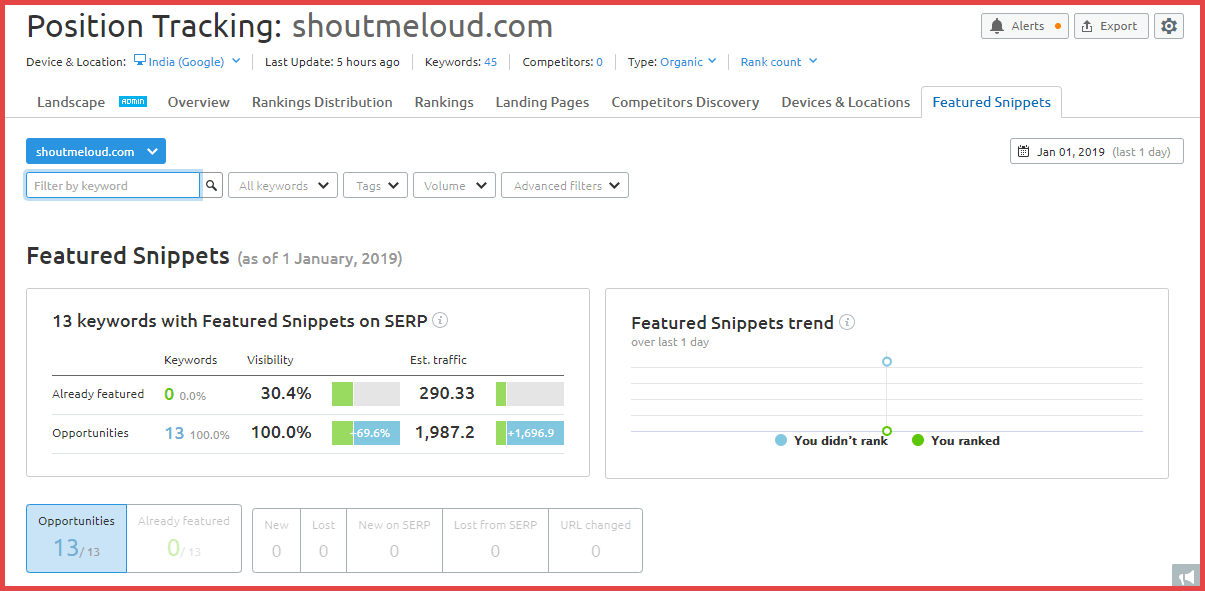Focus the Filter by keyword input
This screenshot has width=1205, height=591.
(113, 185)
